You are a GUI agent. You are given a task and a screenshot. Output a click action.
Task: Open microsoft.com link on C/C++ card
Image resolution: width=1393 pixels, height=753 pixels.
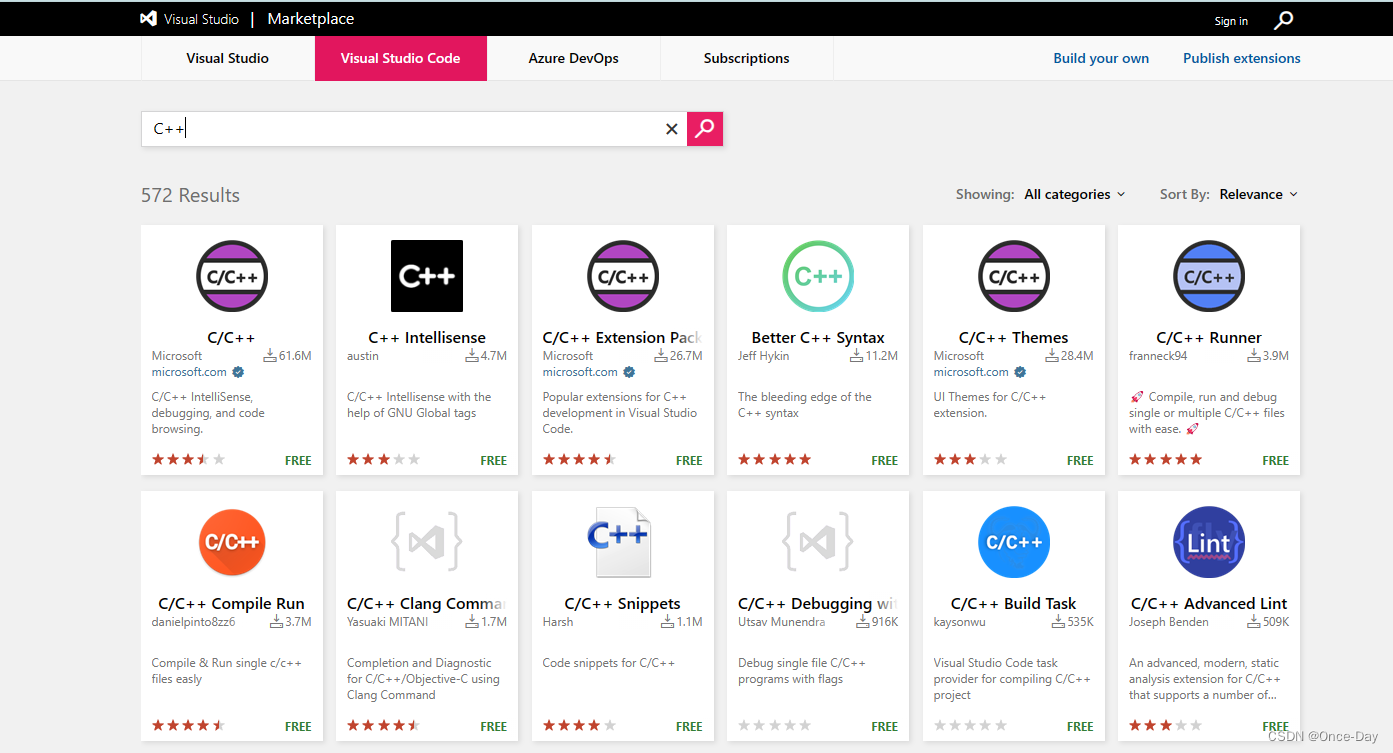[189, 372]
